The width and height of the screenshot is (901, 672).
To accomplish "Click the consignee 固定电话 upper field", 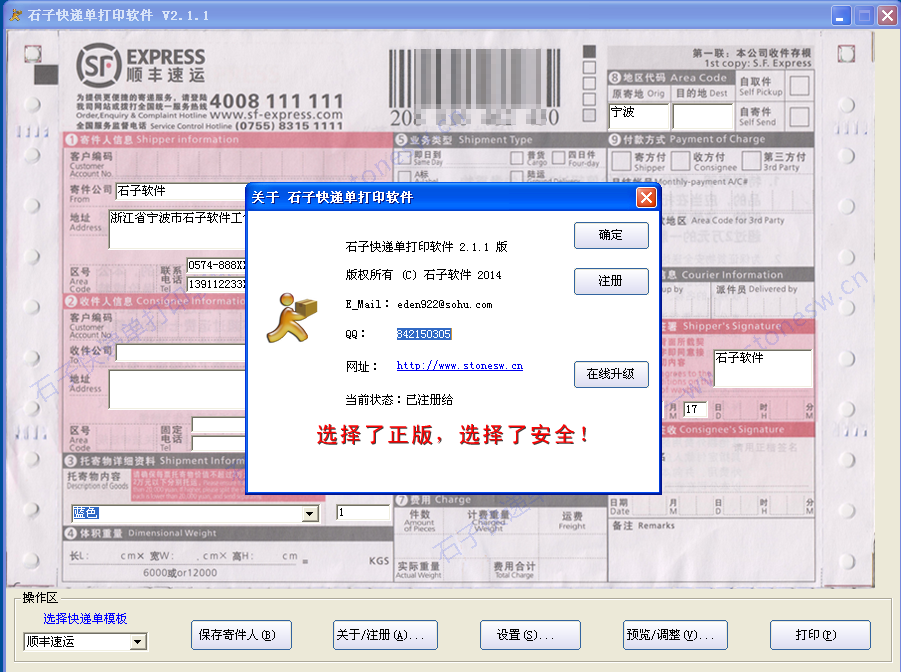I will (219, 425).
